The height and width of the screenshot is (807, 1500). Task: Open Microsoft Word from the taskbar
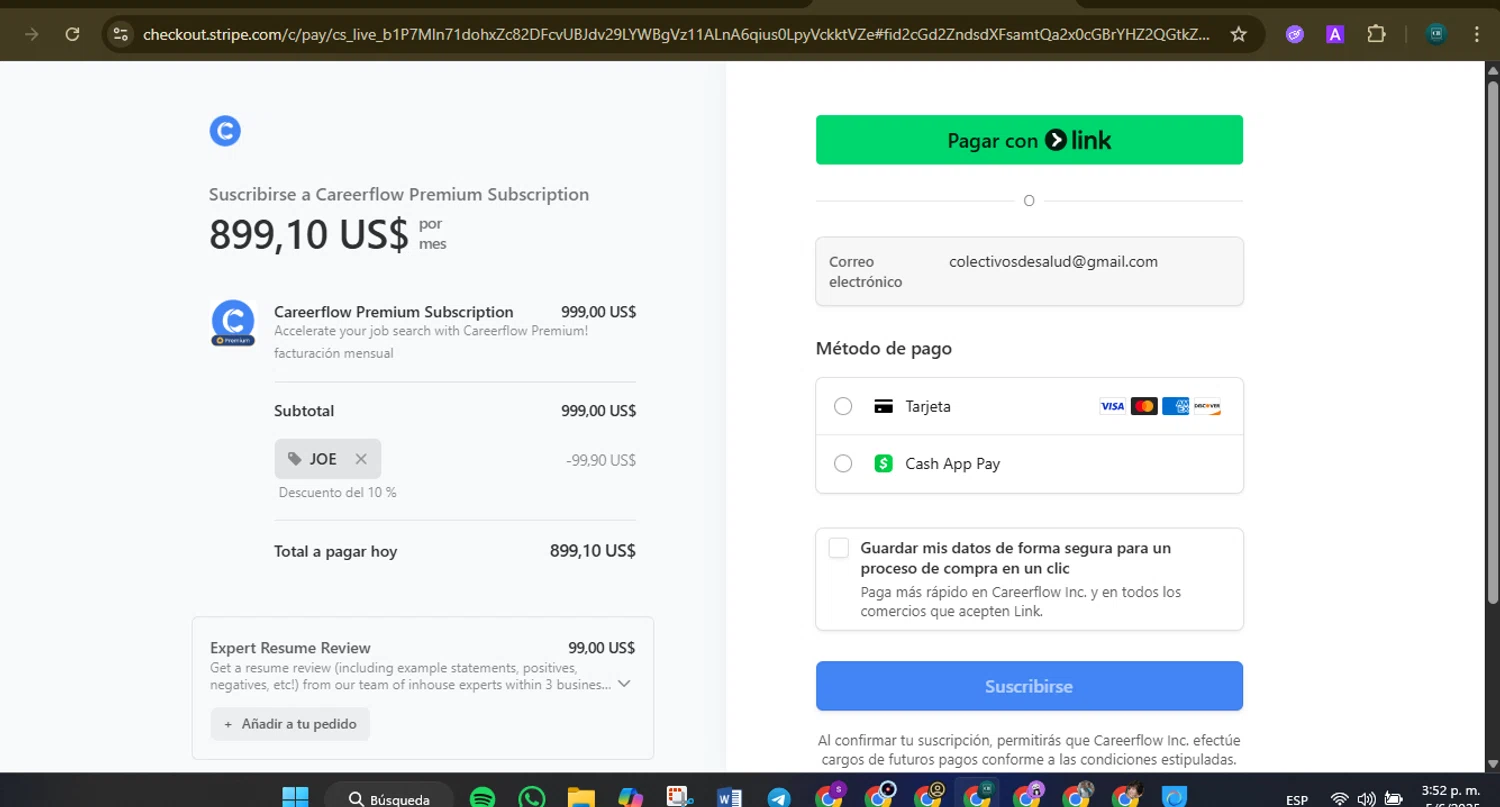pyautogui.click(x=729, y=797)
